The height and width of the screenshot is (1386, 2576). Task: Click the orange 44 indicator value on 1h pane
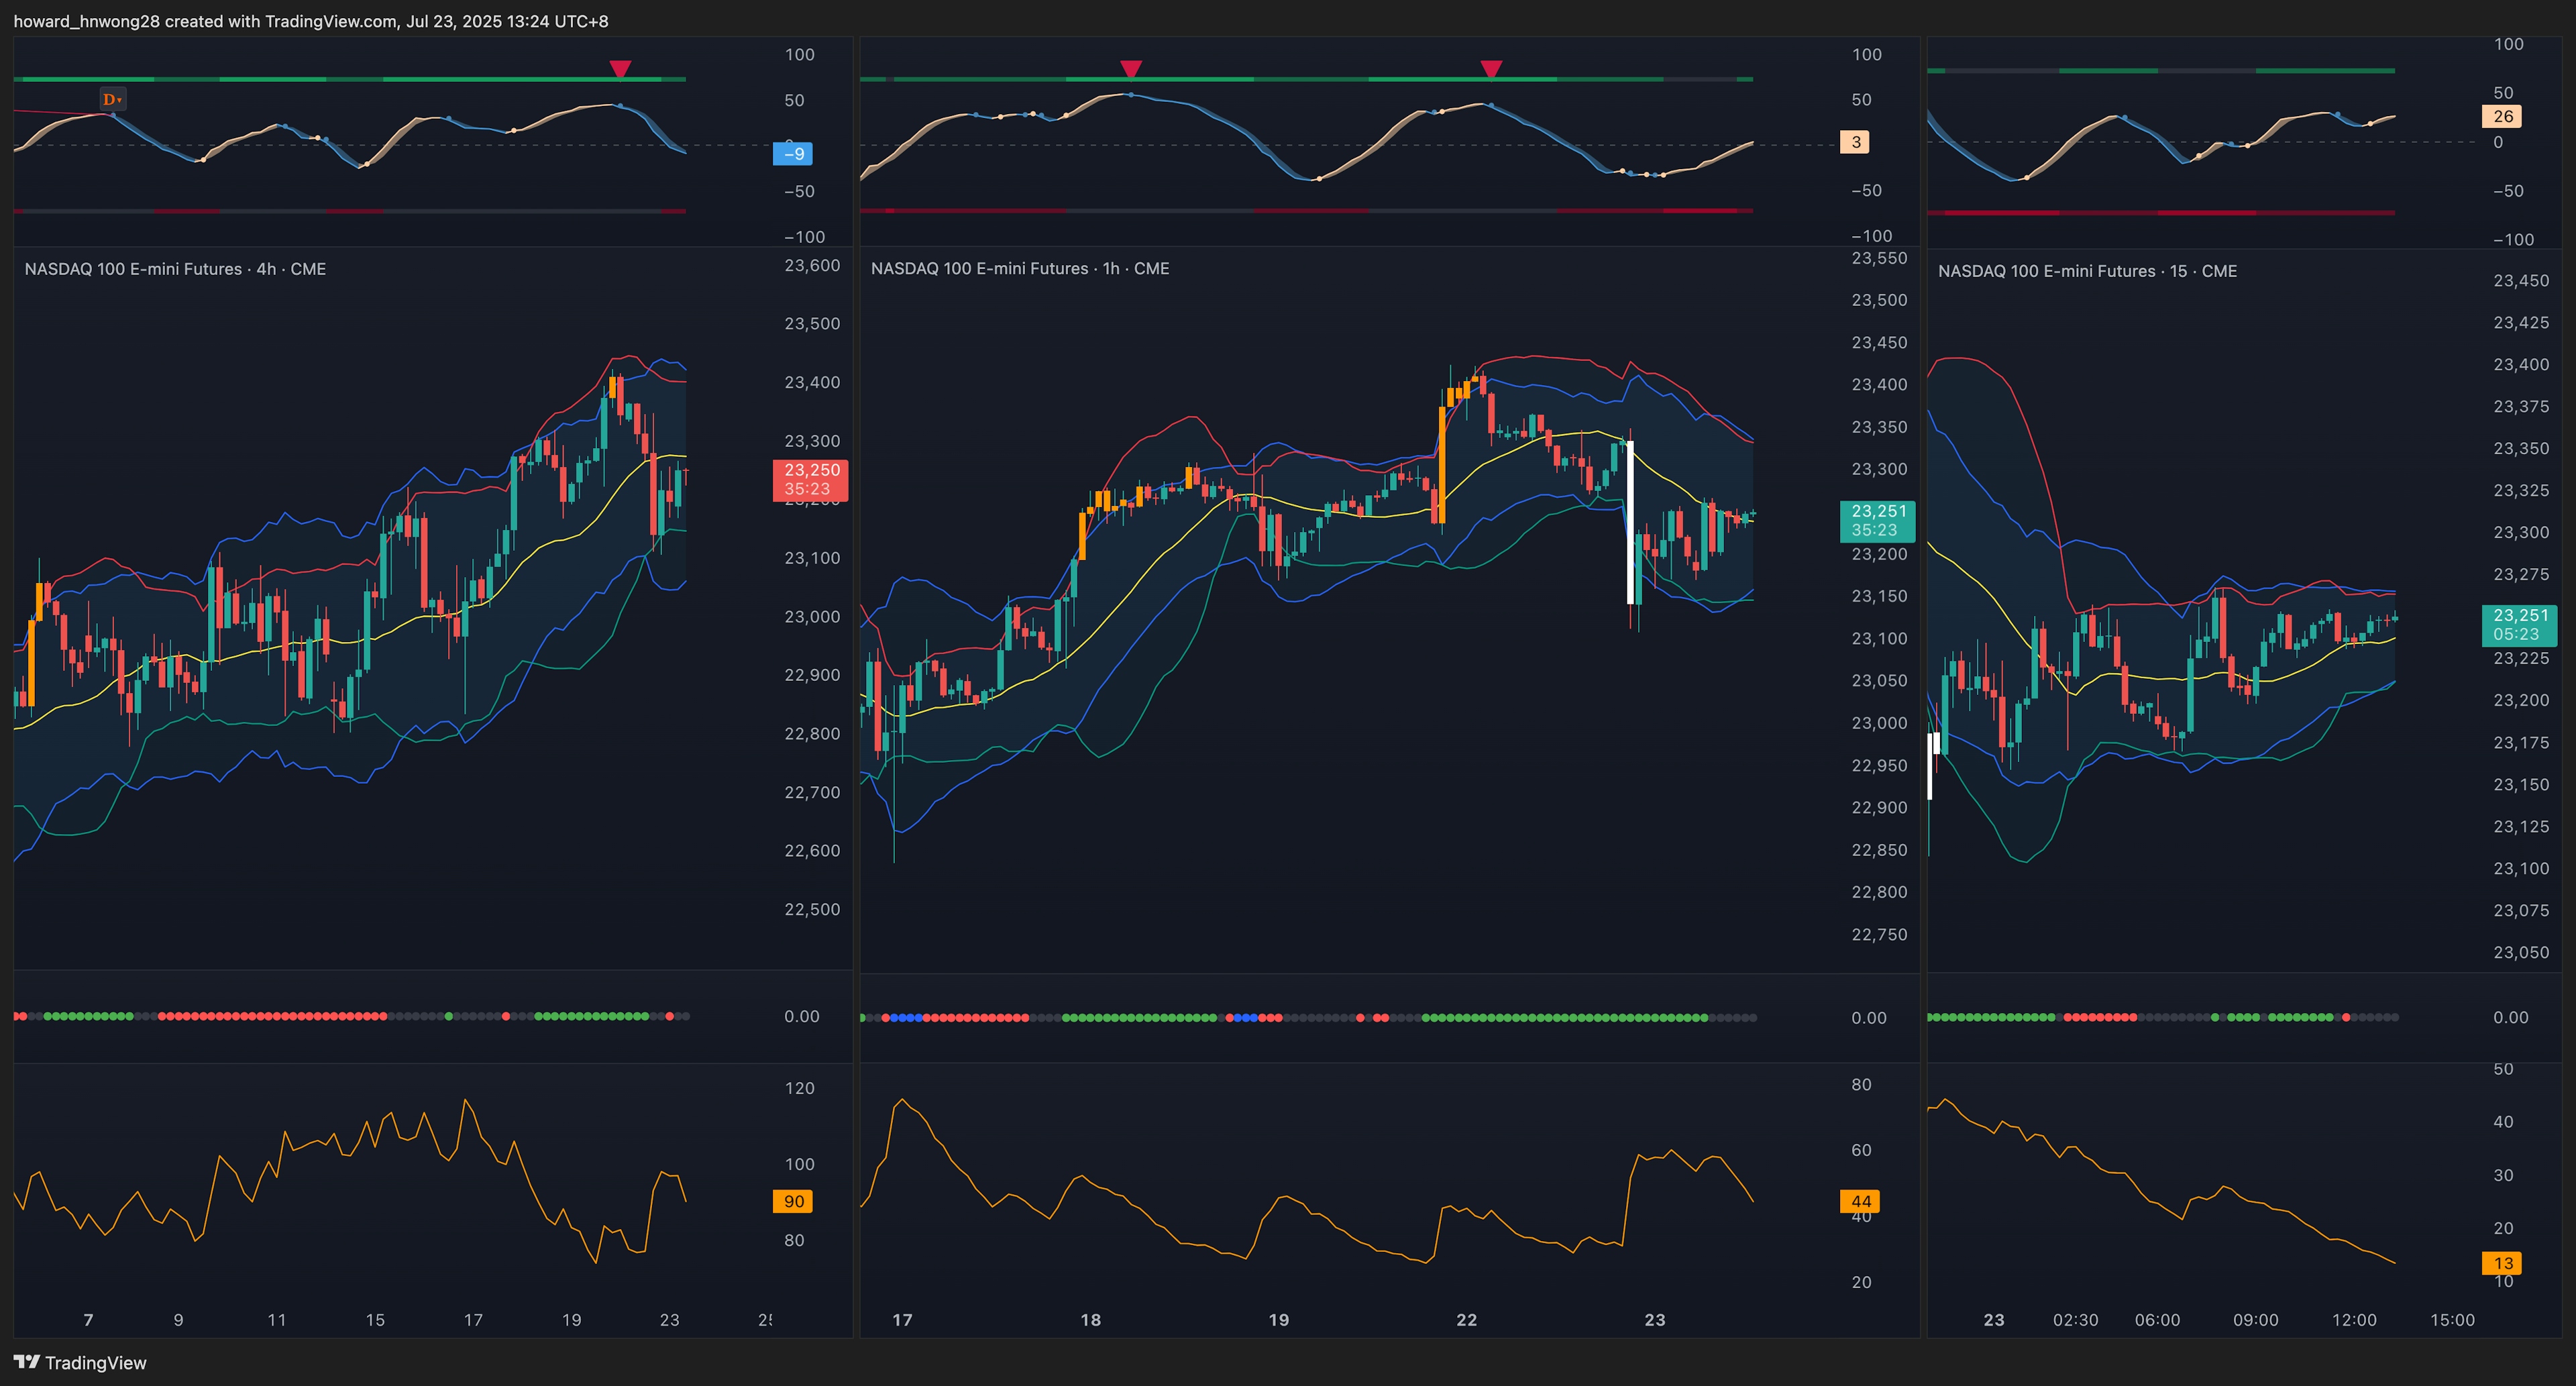[1860, 1202]
